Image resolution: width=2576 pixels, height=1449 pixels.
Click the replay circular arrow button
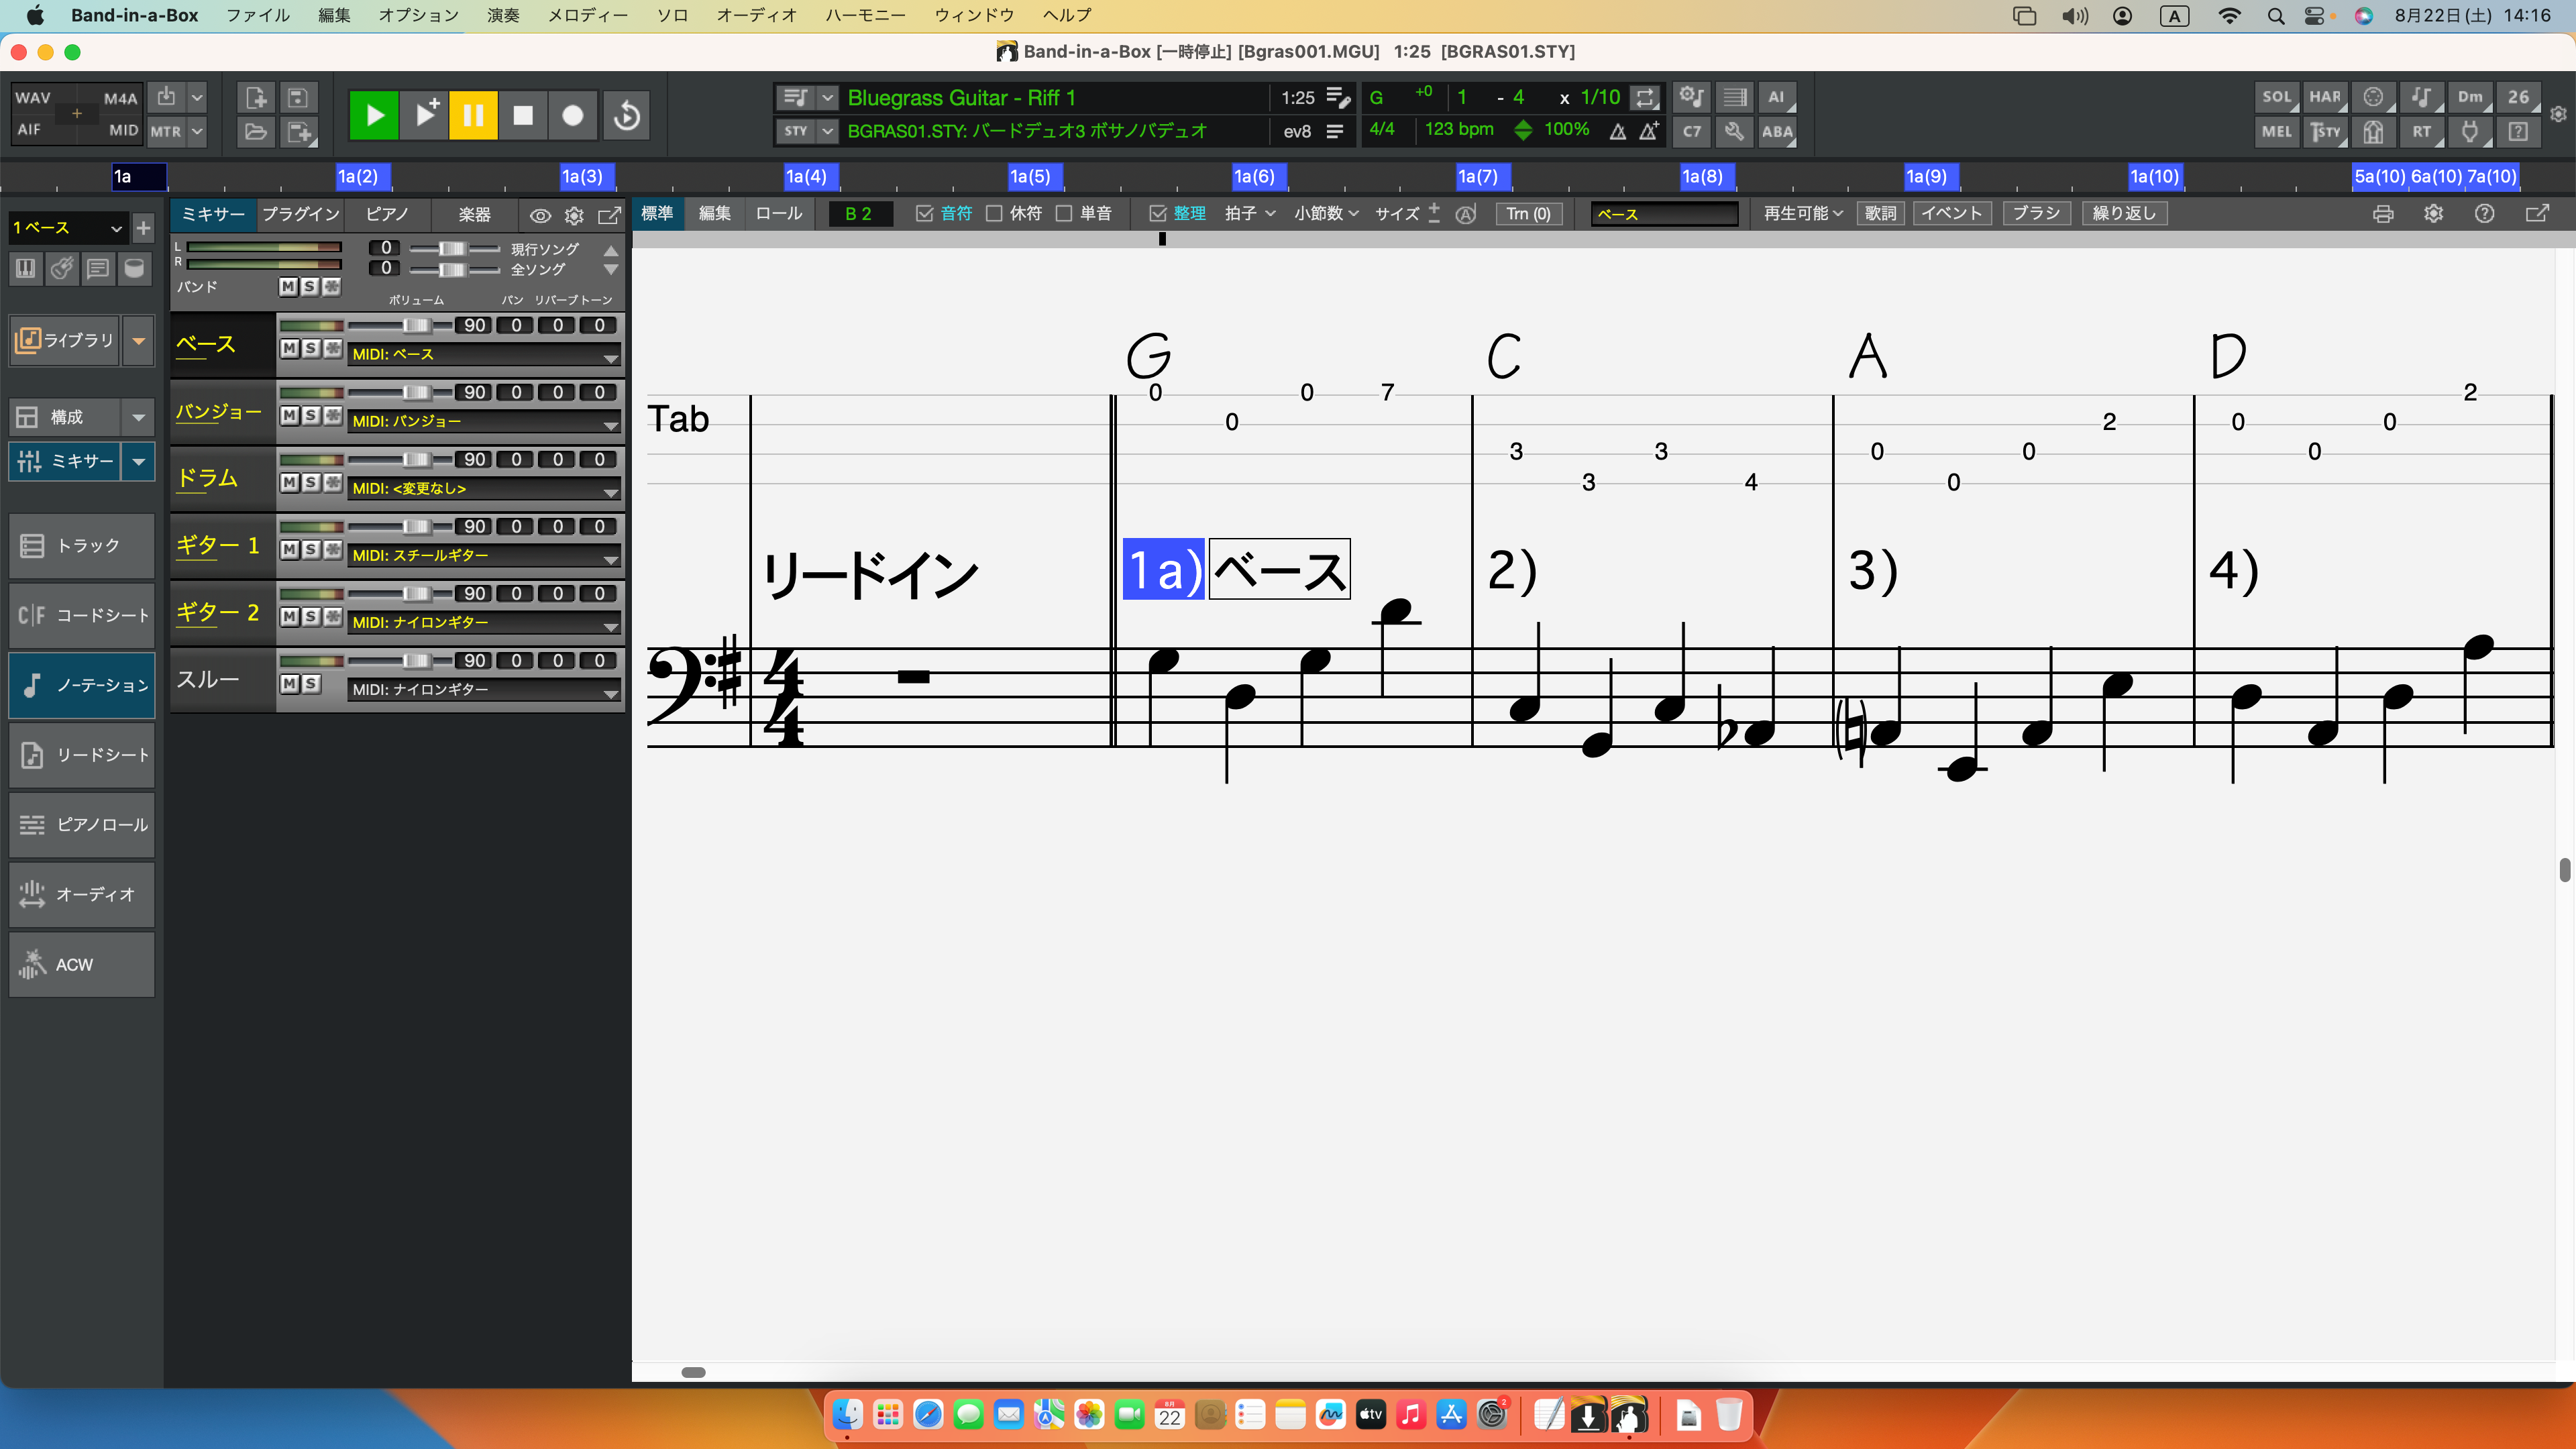627,115
